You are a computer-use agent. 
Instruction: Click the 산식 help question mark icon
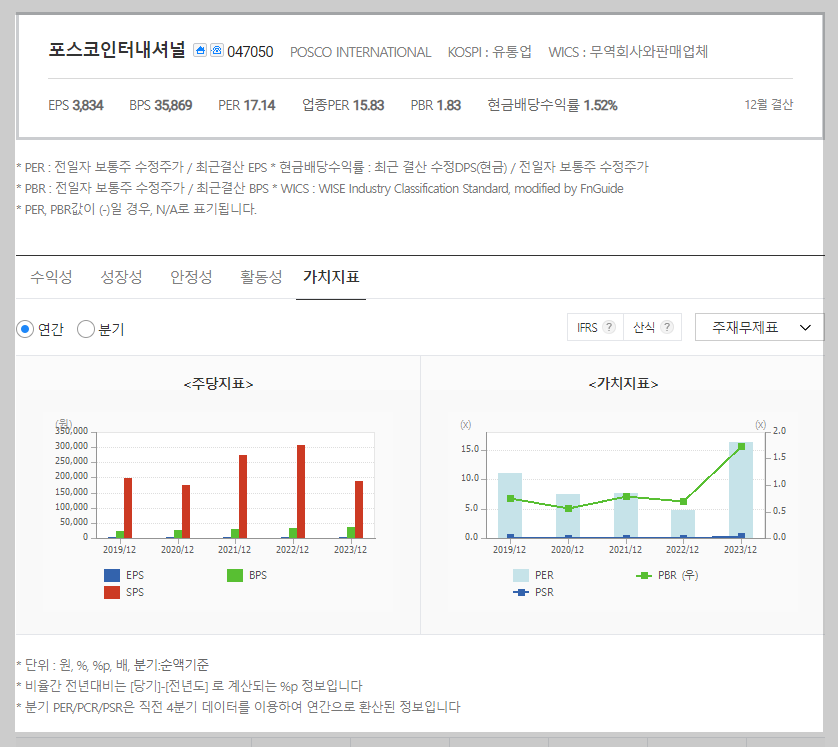pyautogui.click(x=666, y=327)
